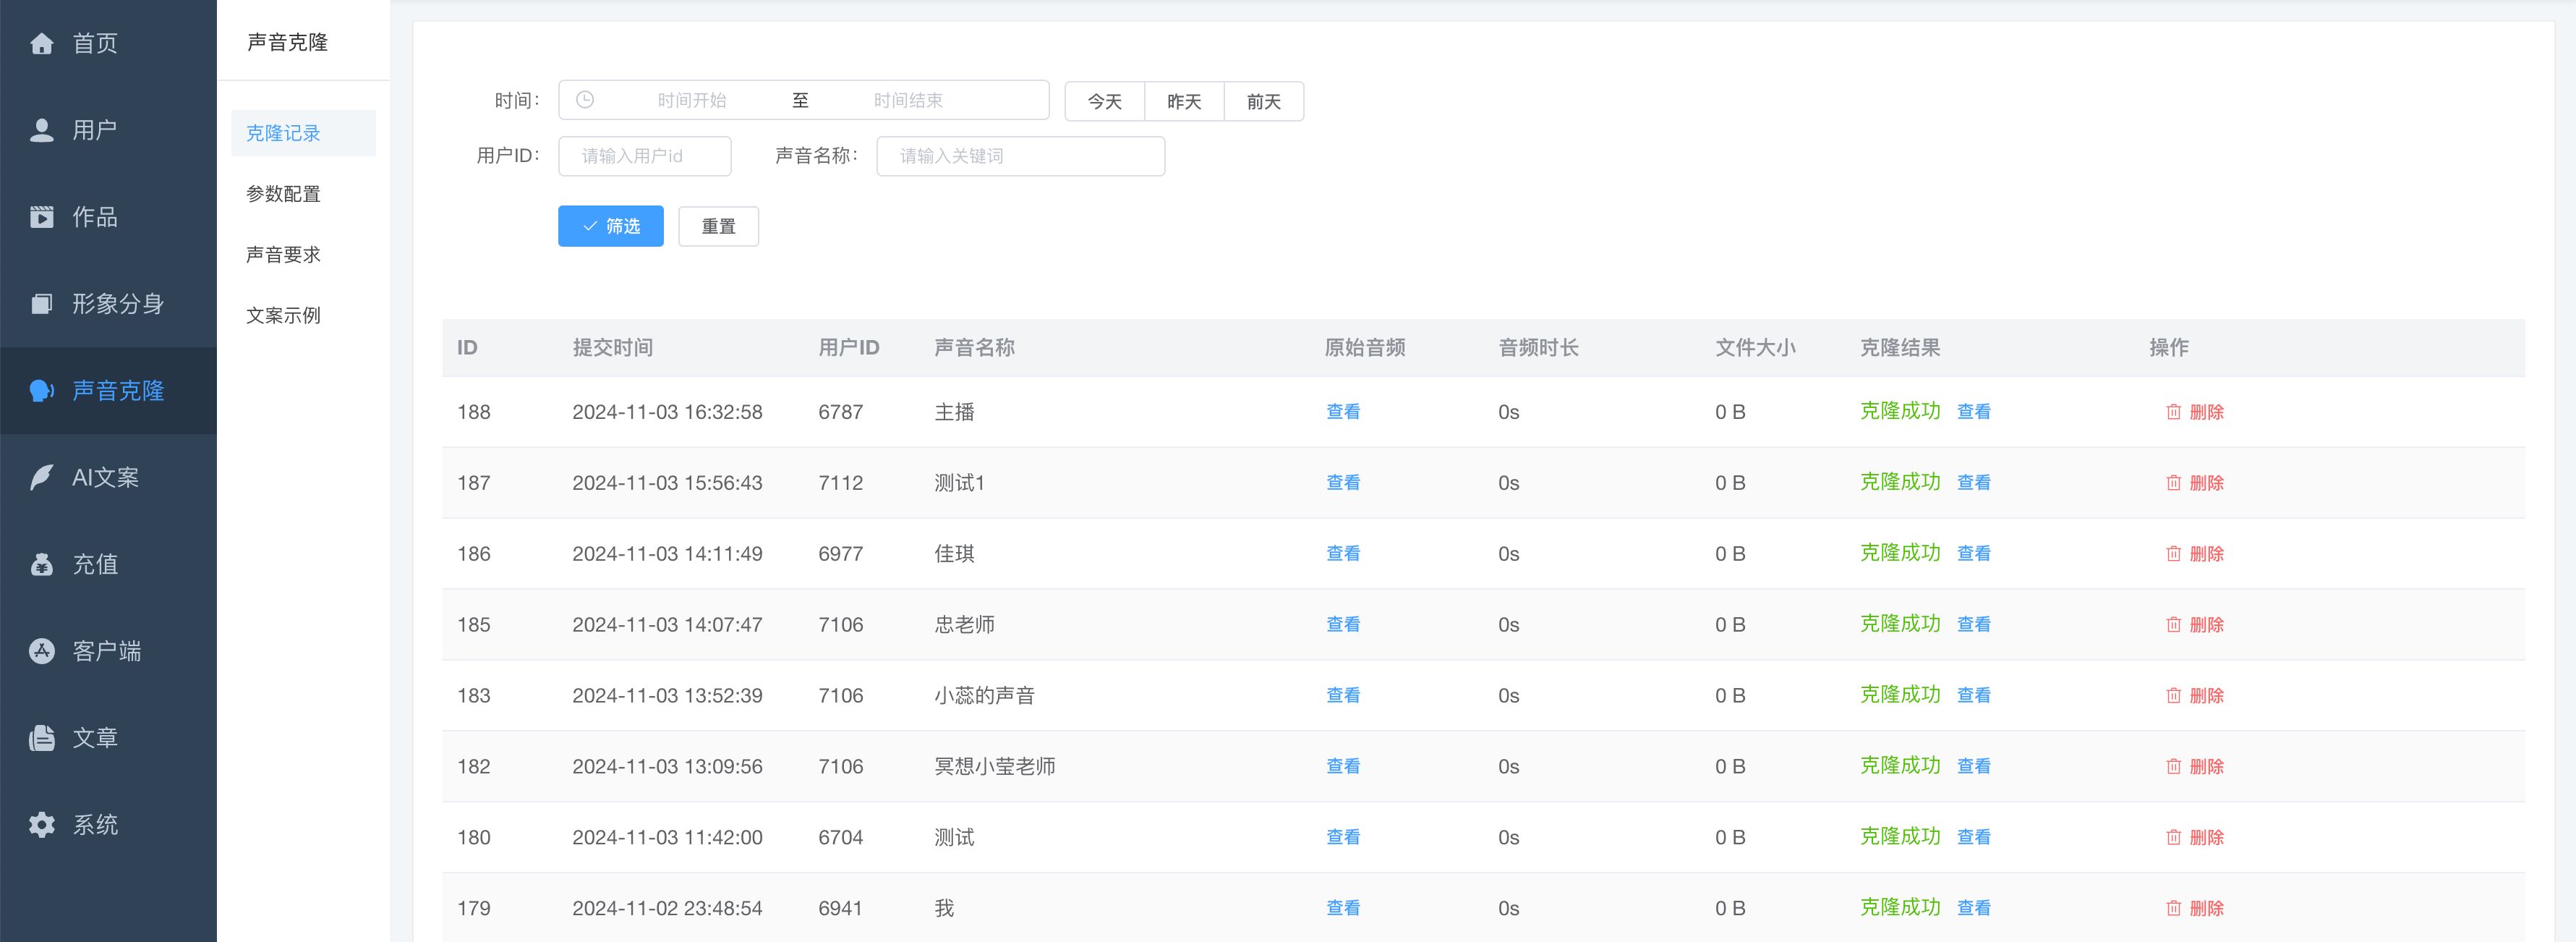Click the 时间开始 start time field
This screenshot has height=942, width=2576.
(x=692, y=100)
